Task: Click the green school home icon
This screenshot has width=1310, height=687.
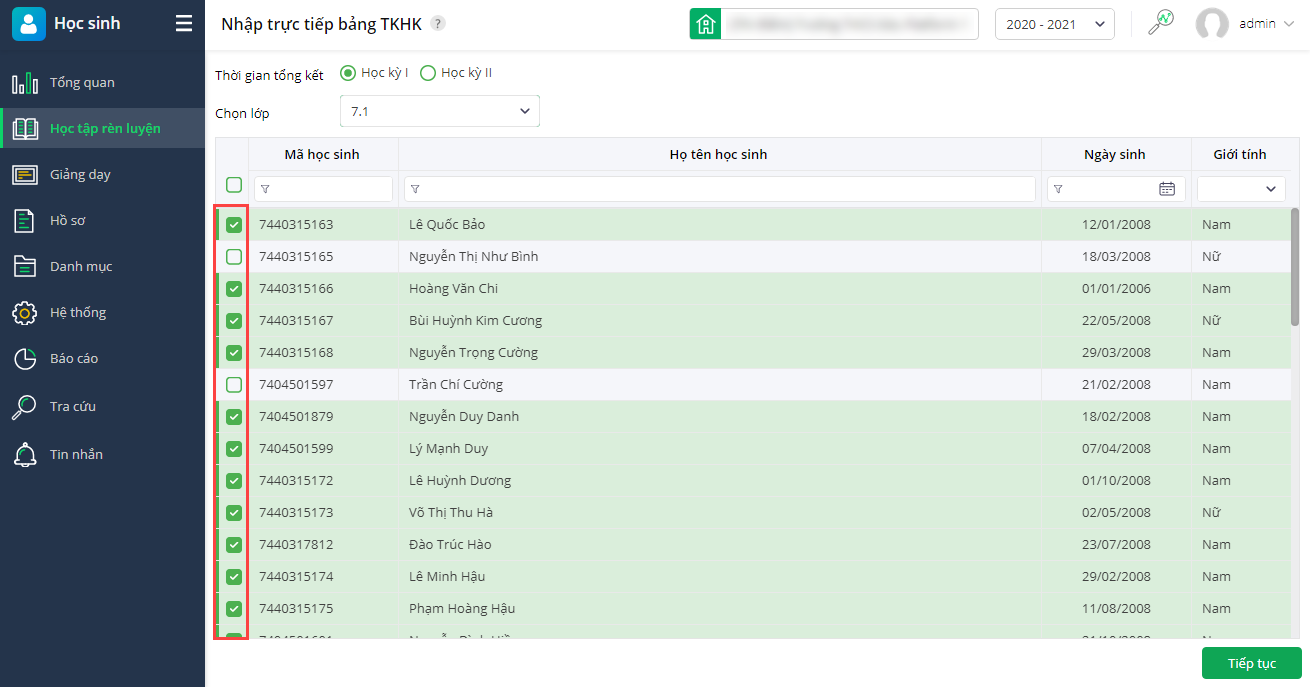Action: (706, 24)
